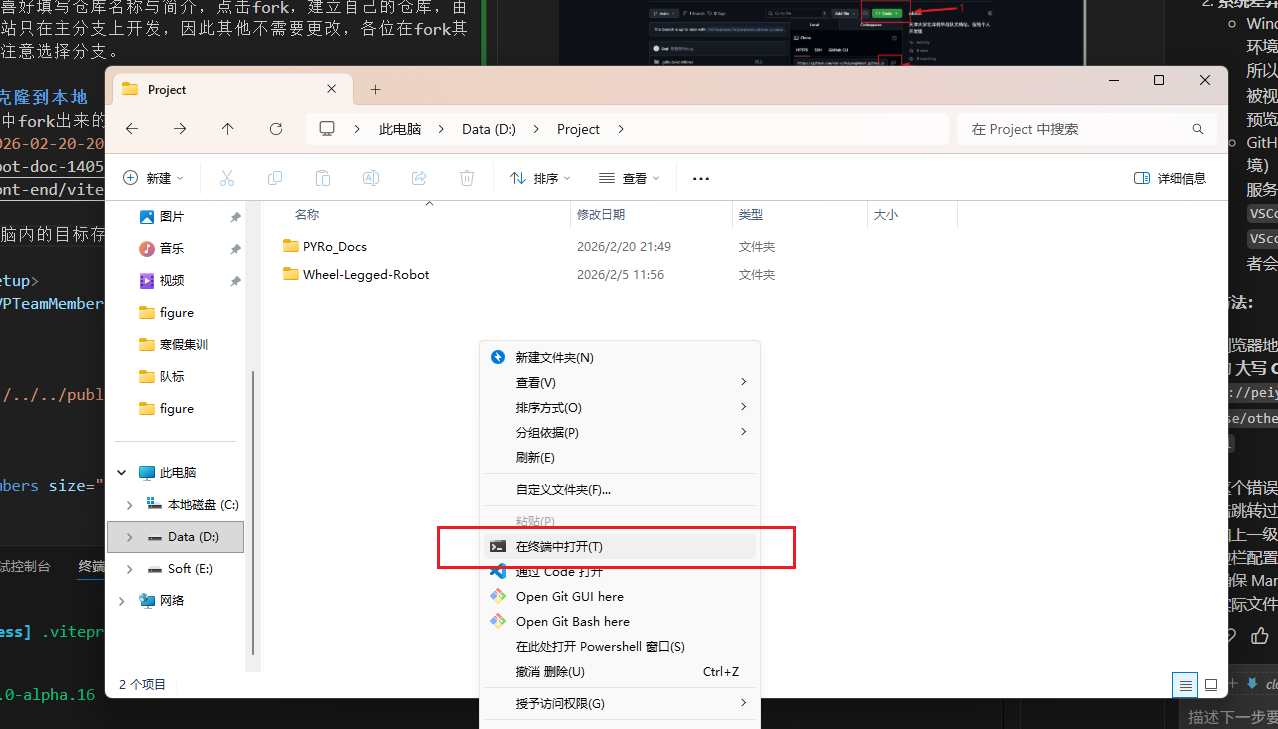The image size is (1278, 729).
Task: Refresh the Project folder view
Action: (x=276, y=129)
